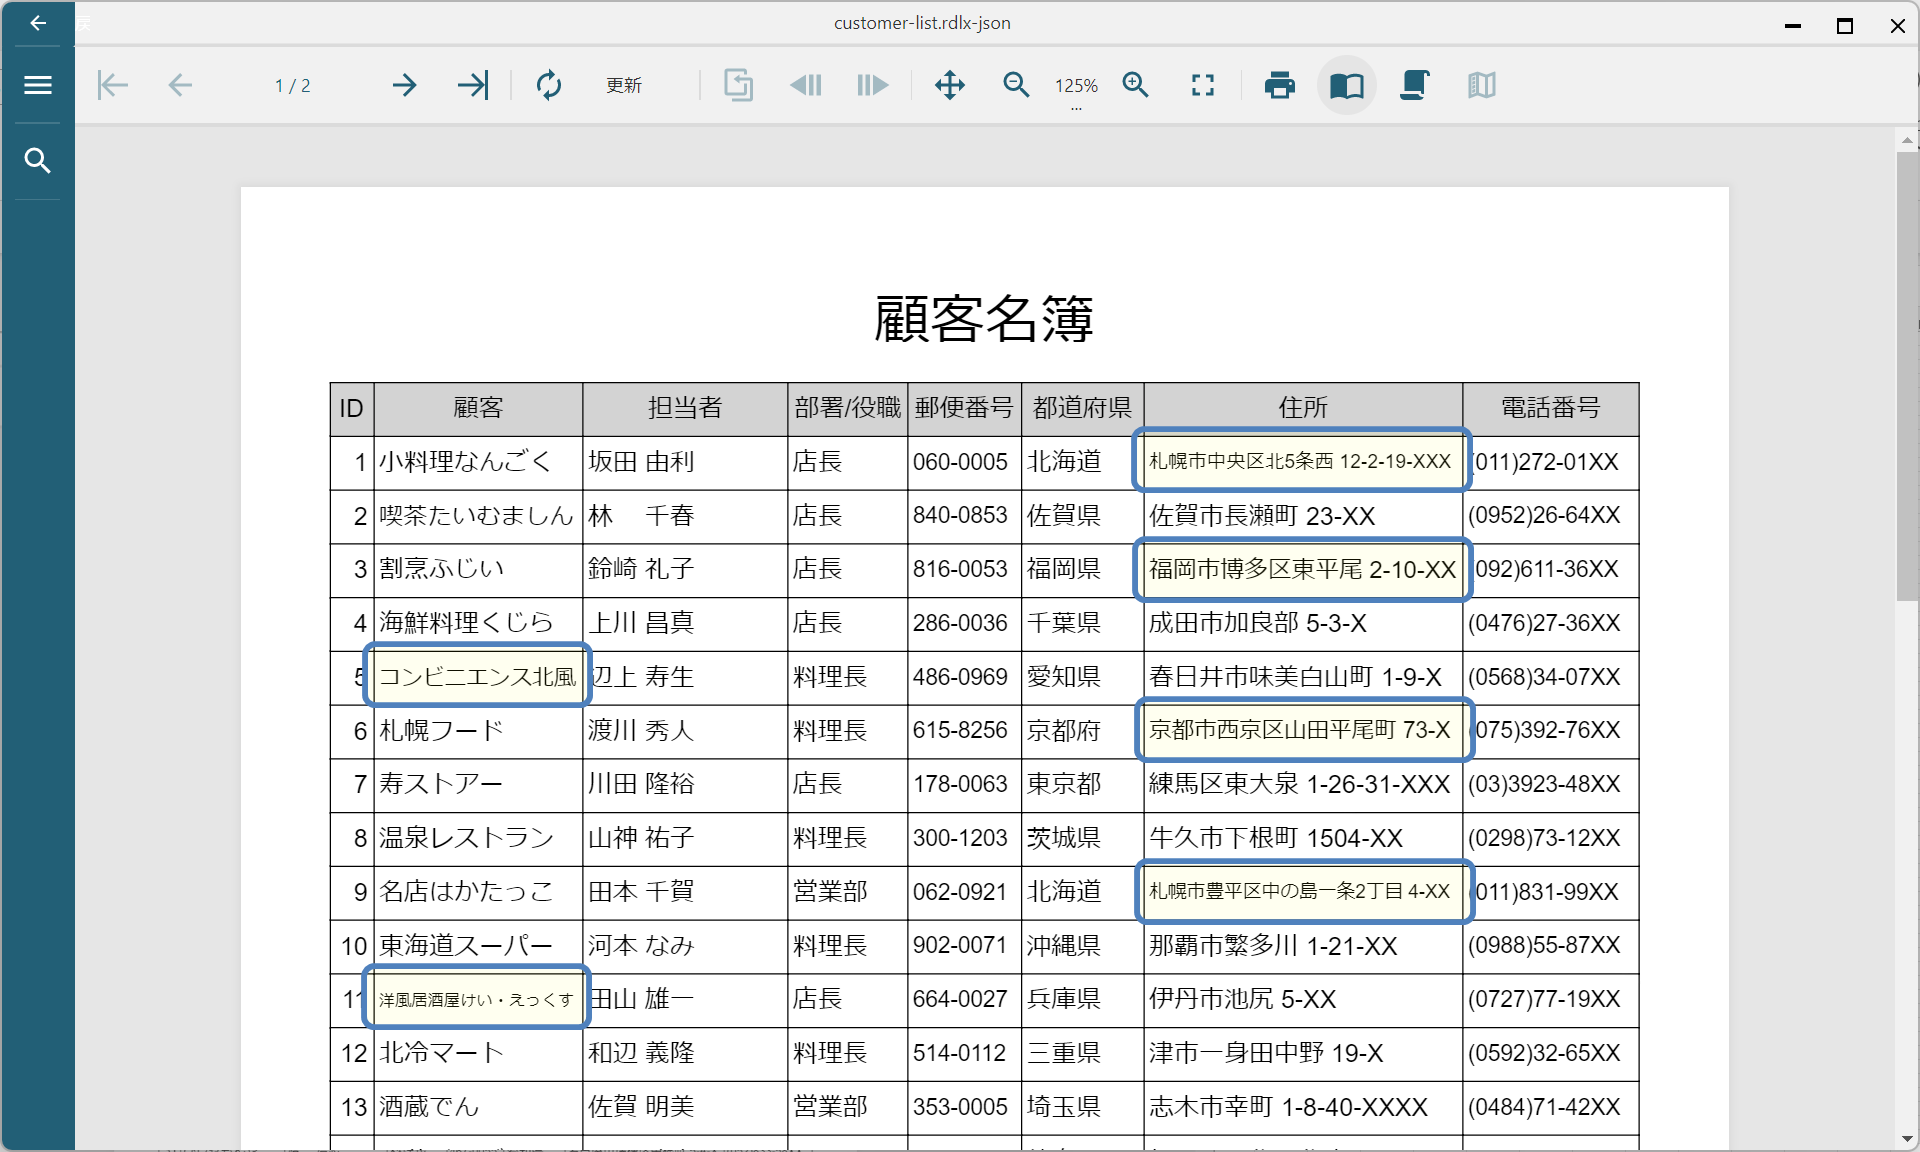
Task: Click the print icon
Action: coord(1280,85)
